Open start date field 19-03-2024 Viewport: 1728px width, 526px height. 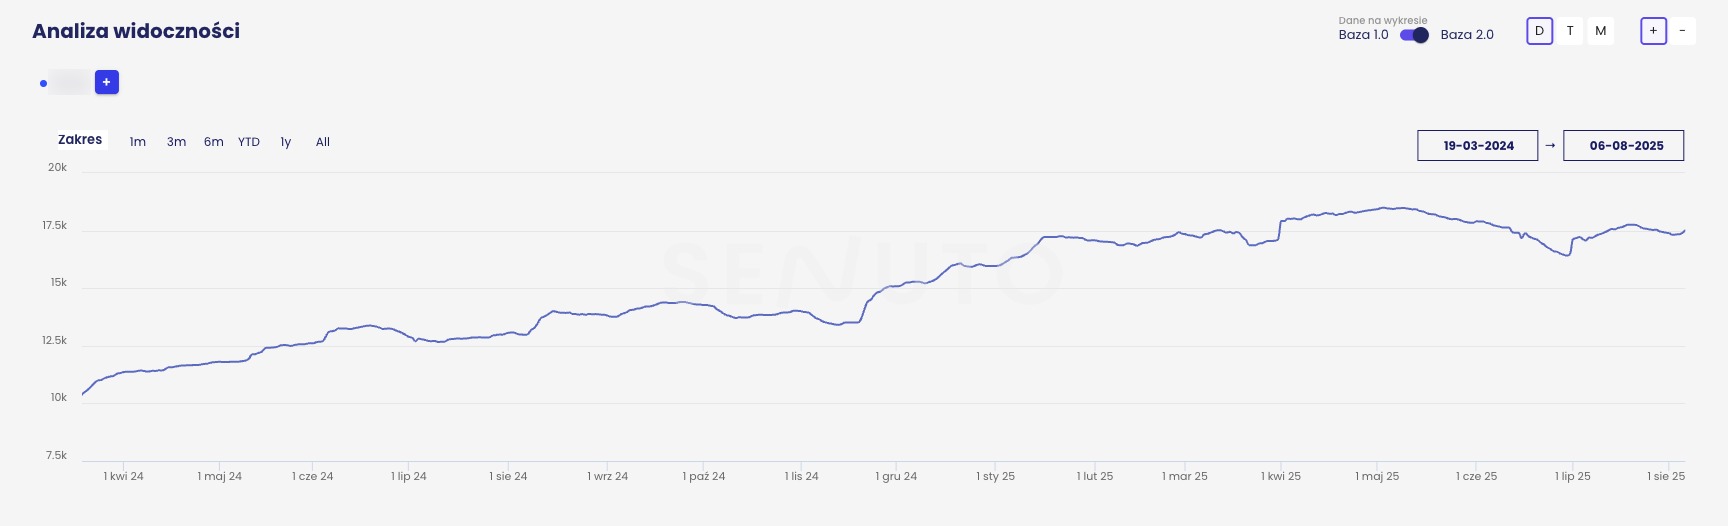[x=1477, y=146]
